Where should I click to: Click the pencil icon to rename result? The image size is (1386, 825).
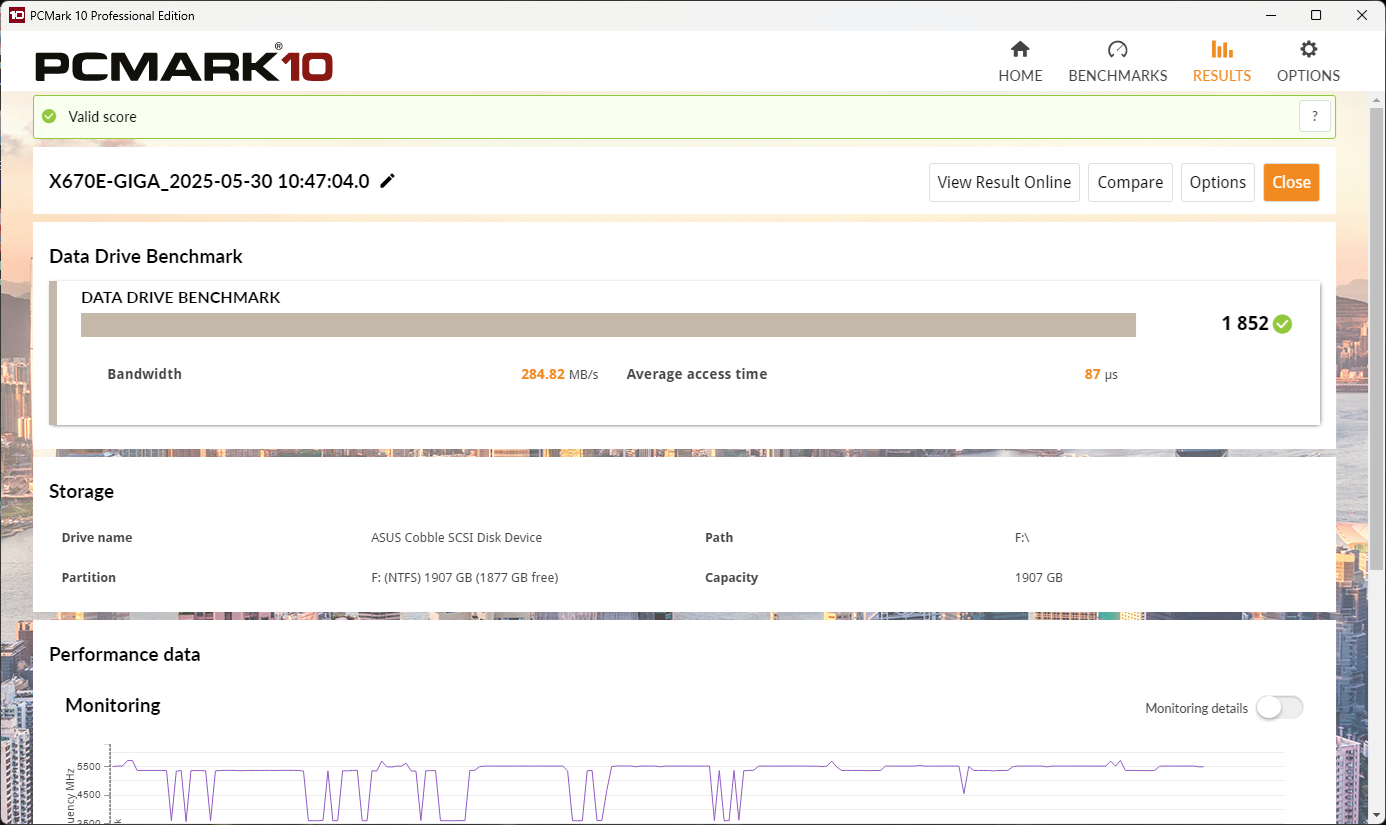point(388,181)
